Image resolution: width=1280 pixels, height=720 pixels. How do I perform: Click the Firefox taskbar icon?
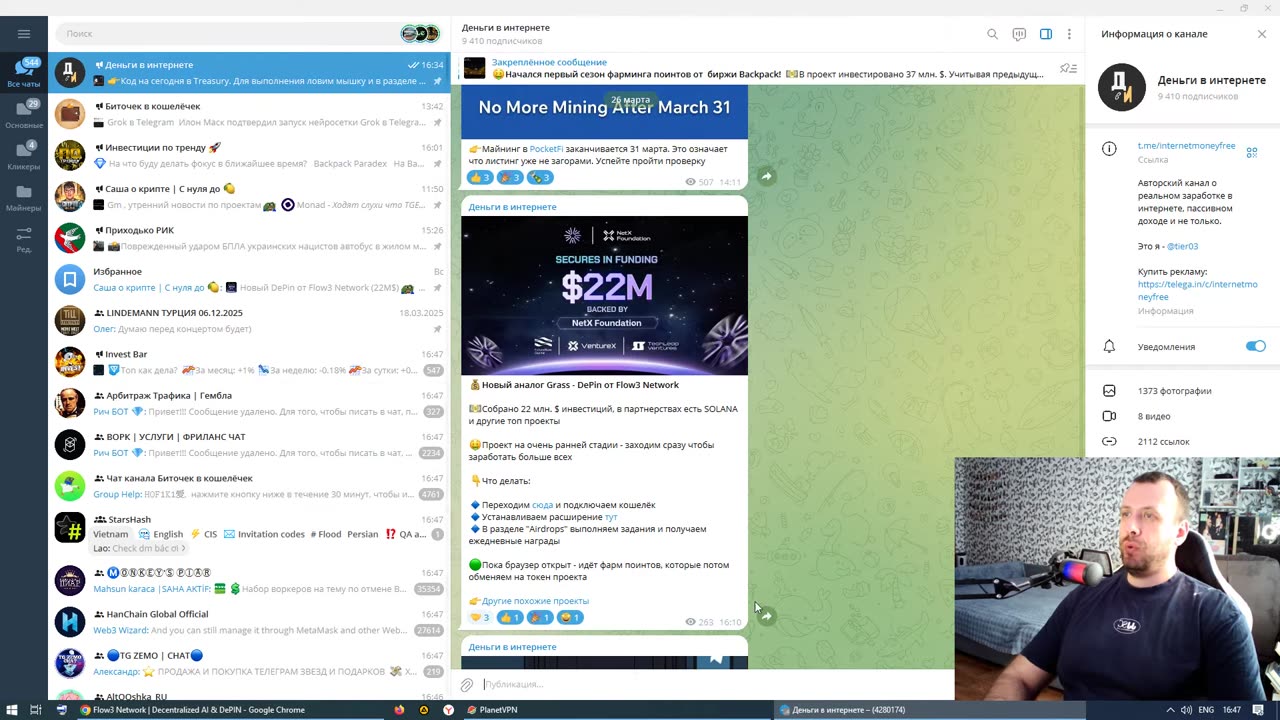tap(399, 710)
